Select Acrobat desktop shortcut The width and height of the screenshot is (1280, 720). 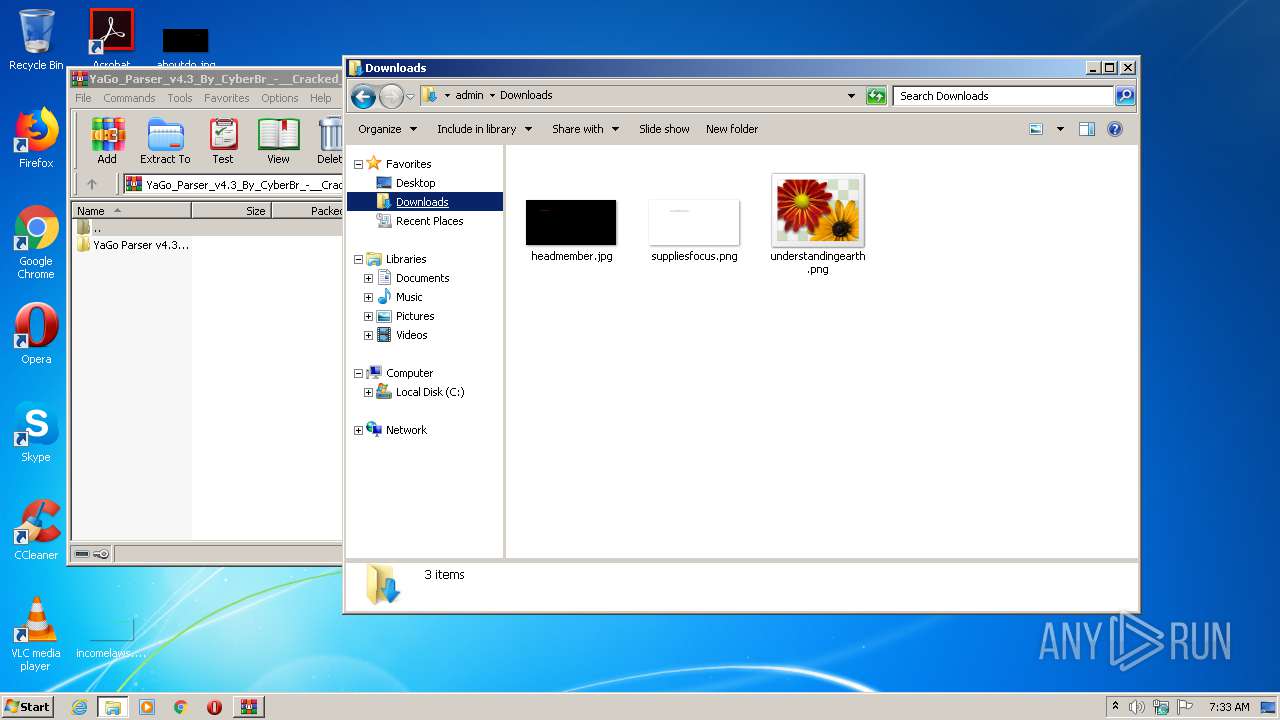coord(111,38)
